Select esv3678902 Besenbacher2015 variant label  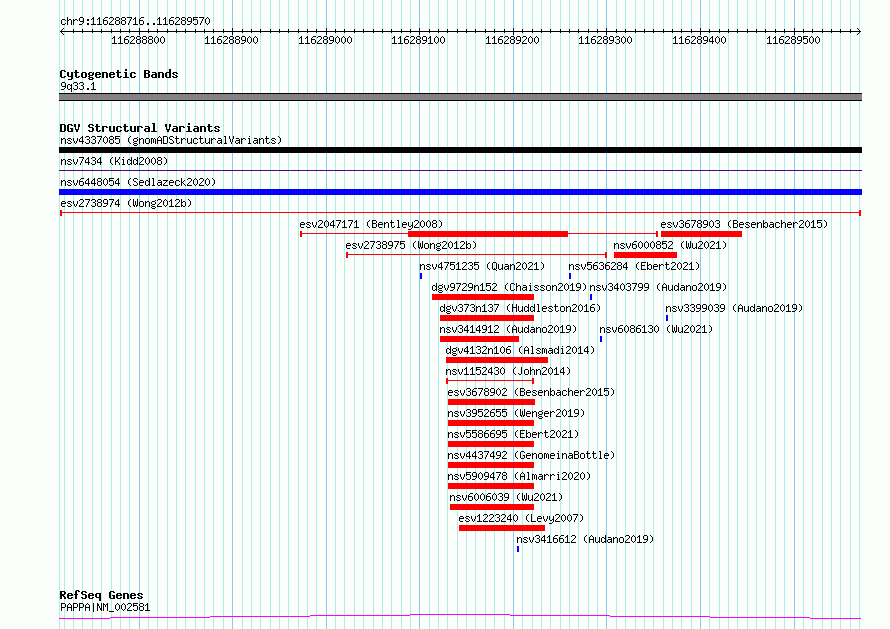click(x=531, y=392)
